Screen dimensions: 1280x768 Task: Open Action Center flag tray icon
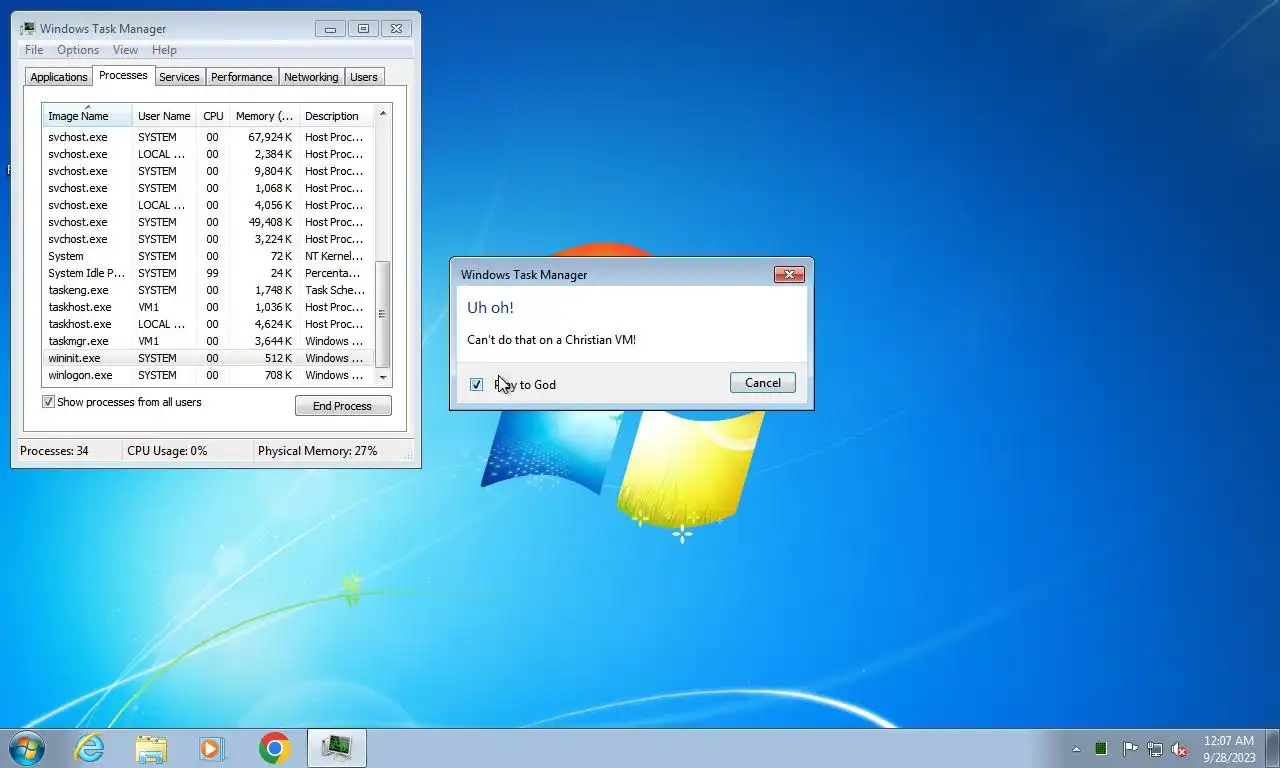(x=1130, y=749)
